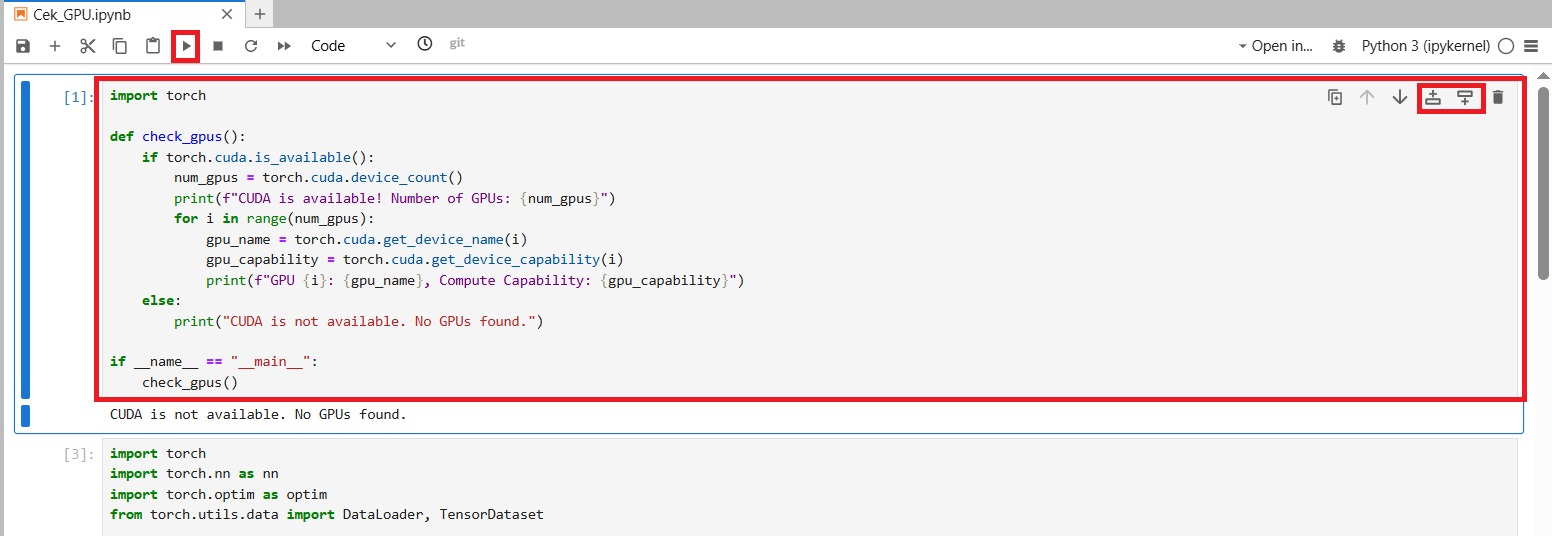1553x539 pixels.
Task: Click the DataLoader, TensorDataset import line
Action: (327, 515)
